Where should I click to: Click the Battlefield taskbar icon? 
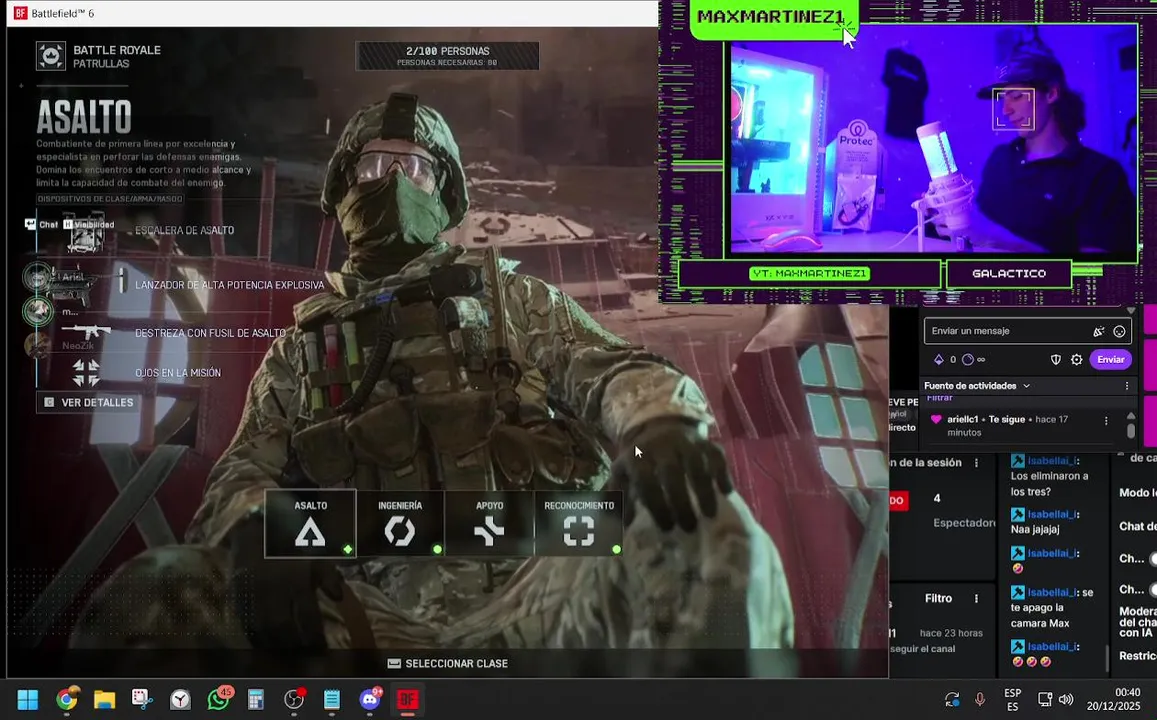(x=407, y=699)
